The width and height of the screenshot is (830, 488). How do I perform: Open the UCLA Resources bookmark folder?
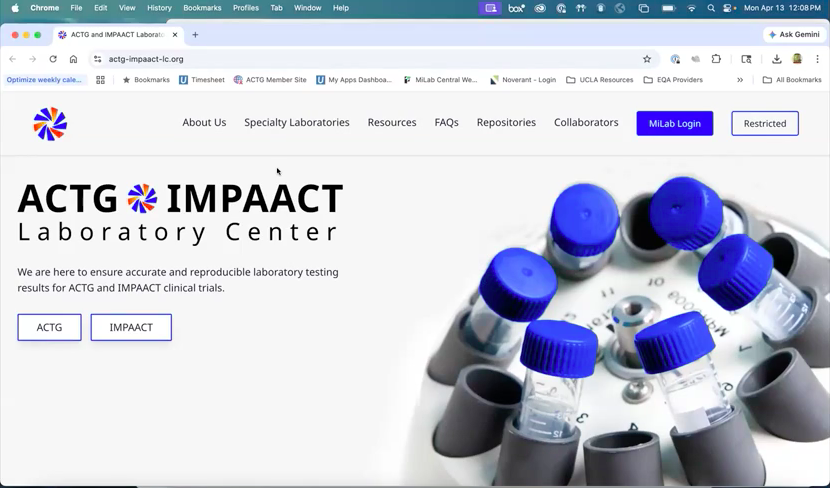pos(599,80)
